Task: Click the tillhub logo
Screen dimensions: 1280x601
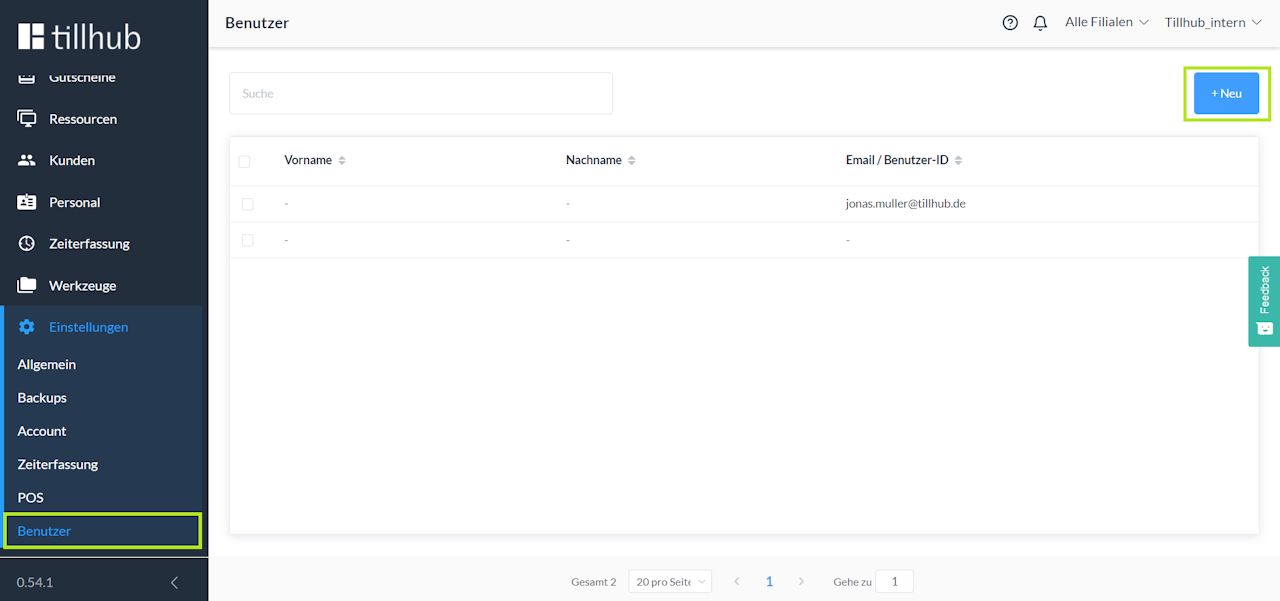Action: (x=79, y=37)
